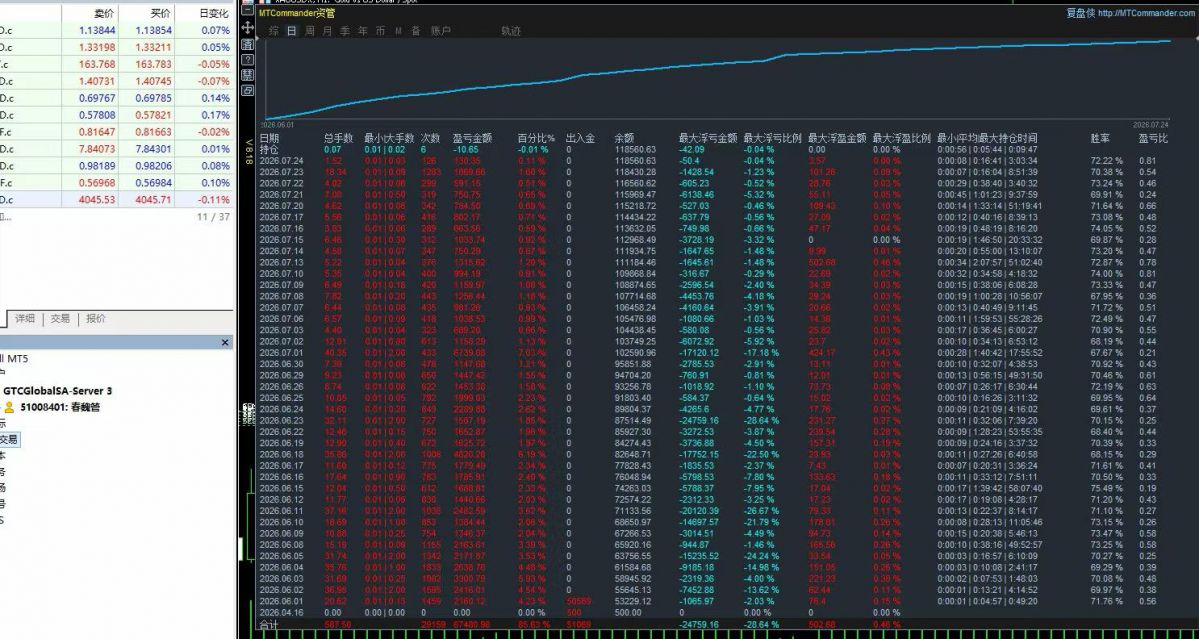The image size is (1199, 639).
Task: Select the 轨迹 track tab
Action: tap(511, 31)
